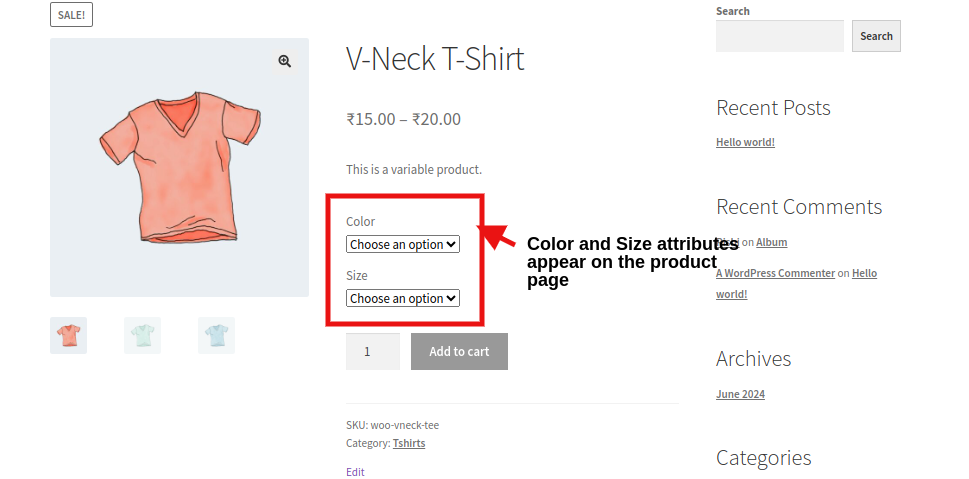Image resolution: width=969 pixels, height=479 pixels.
Task: Click the V-Neck T-Shirt product title
Action: click(x=435, y=59)
